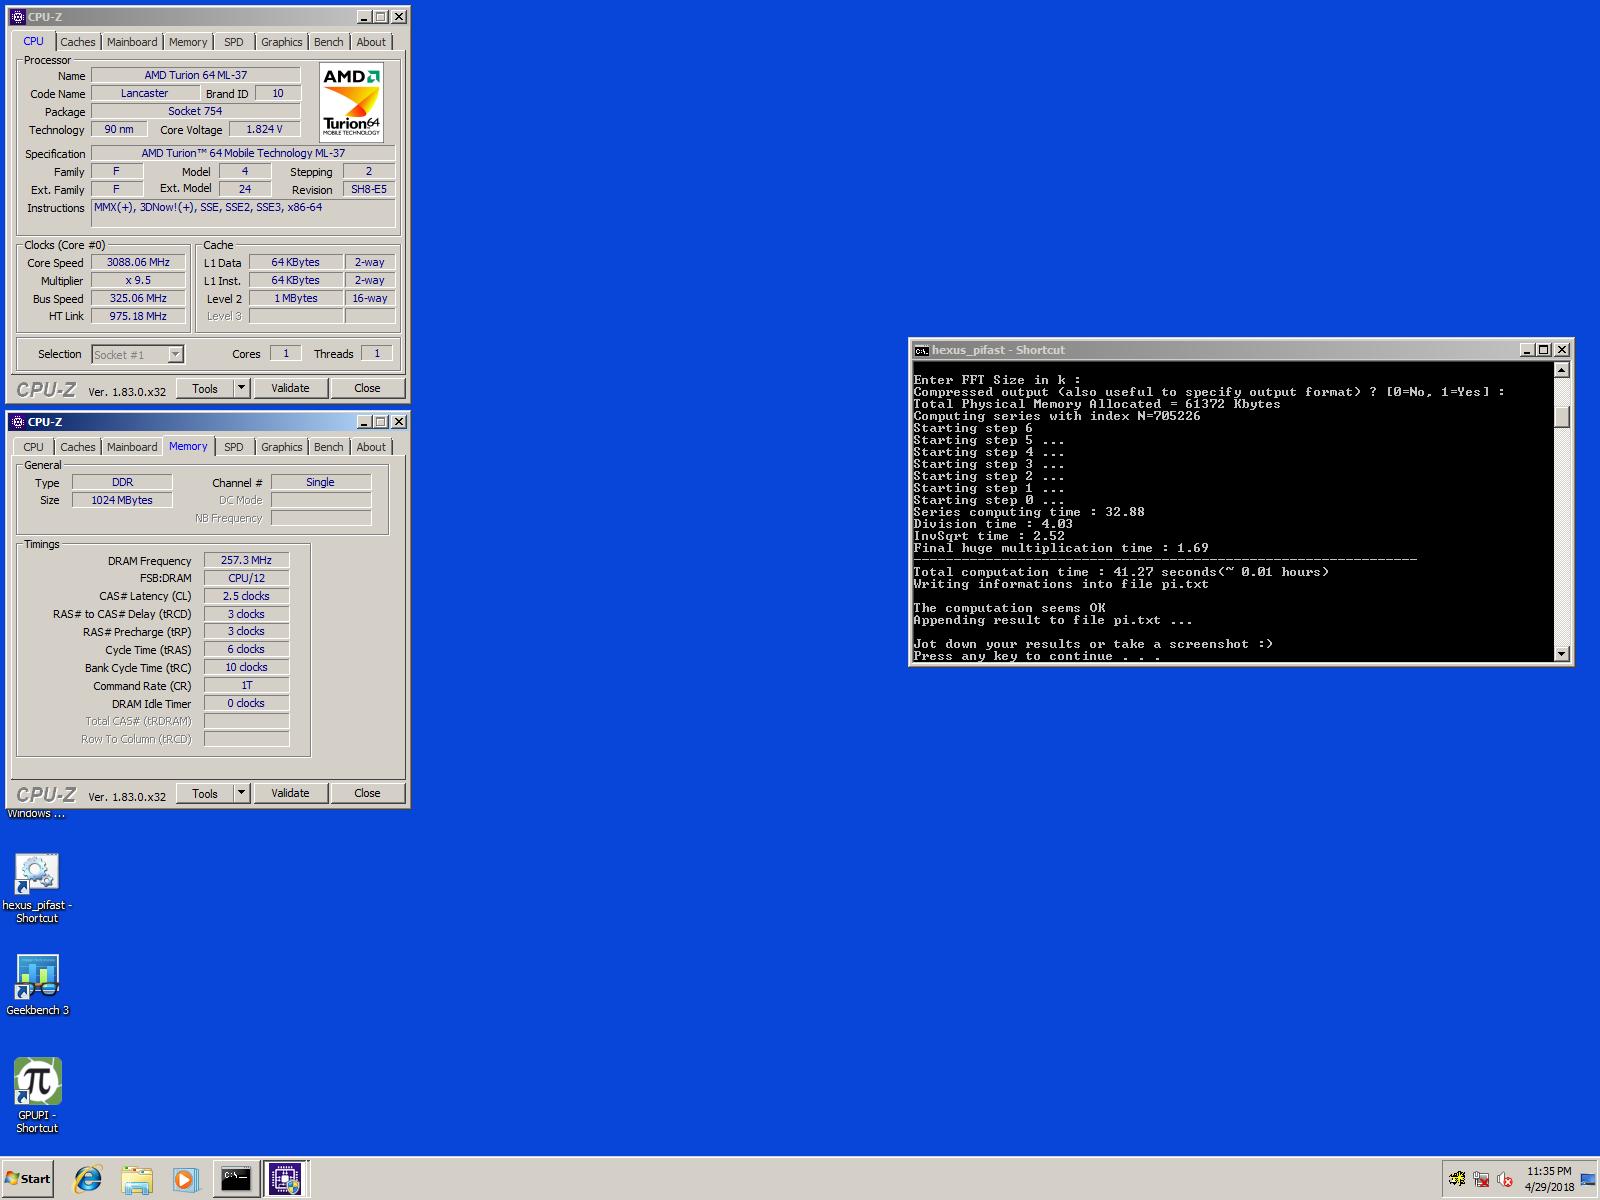Click the Code Name Lancaster field
The height and width of the screenshot is (1200, 1600).
coord(145,93)
